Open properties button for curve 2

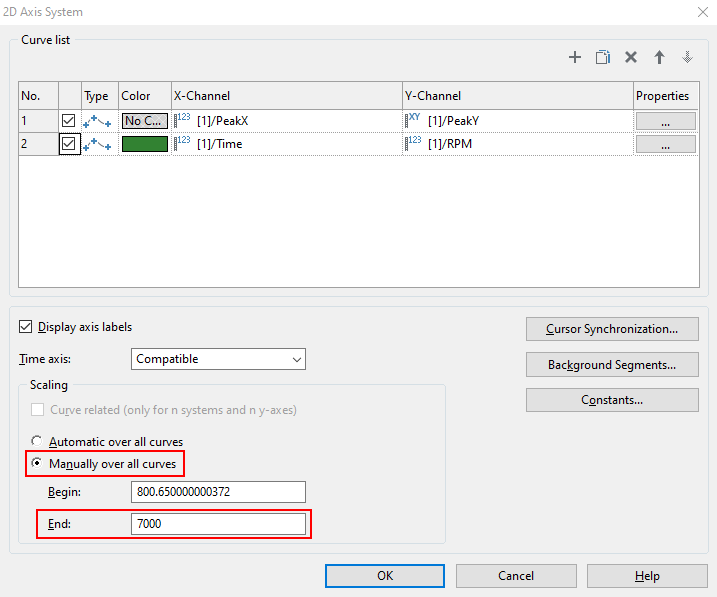[x=665, y=144]
